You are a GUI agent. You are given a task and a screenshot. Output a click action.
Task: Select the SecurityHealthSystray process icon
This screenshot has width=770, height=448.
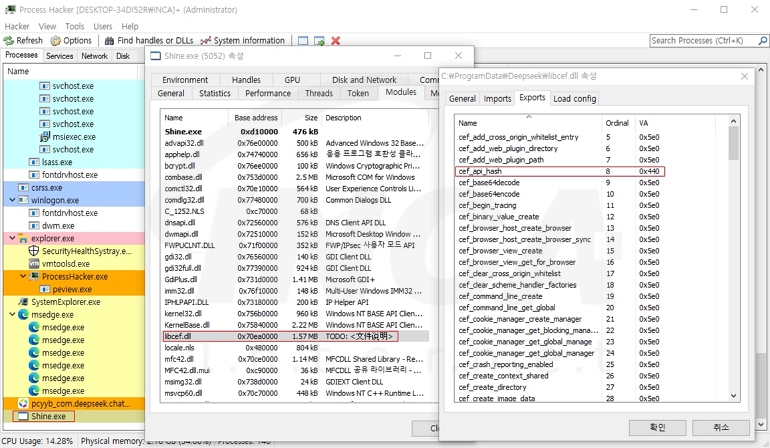click(x=33, y=251)
